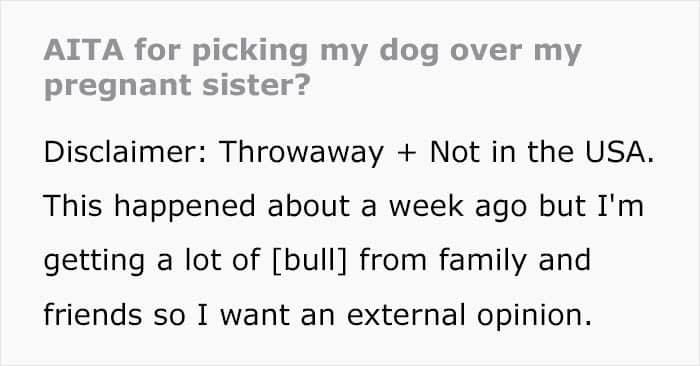Click the word 'week' in the body

[426, 206]
